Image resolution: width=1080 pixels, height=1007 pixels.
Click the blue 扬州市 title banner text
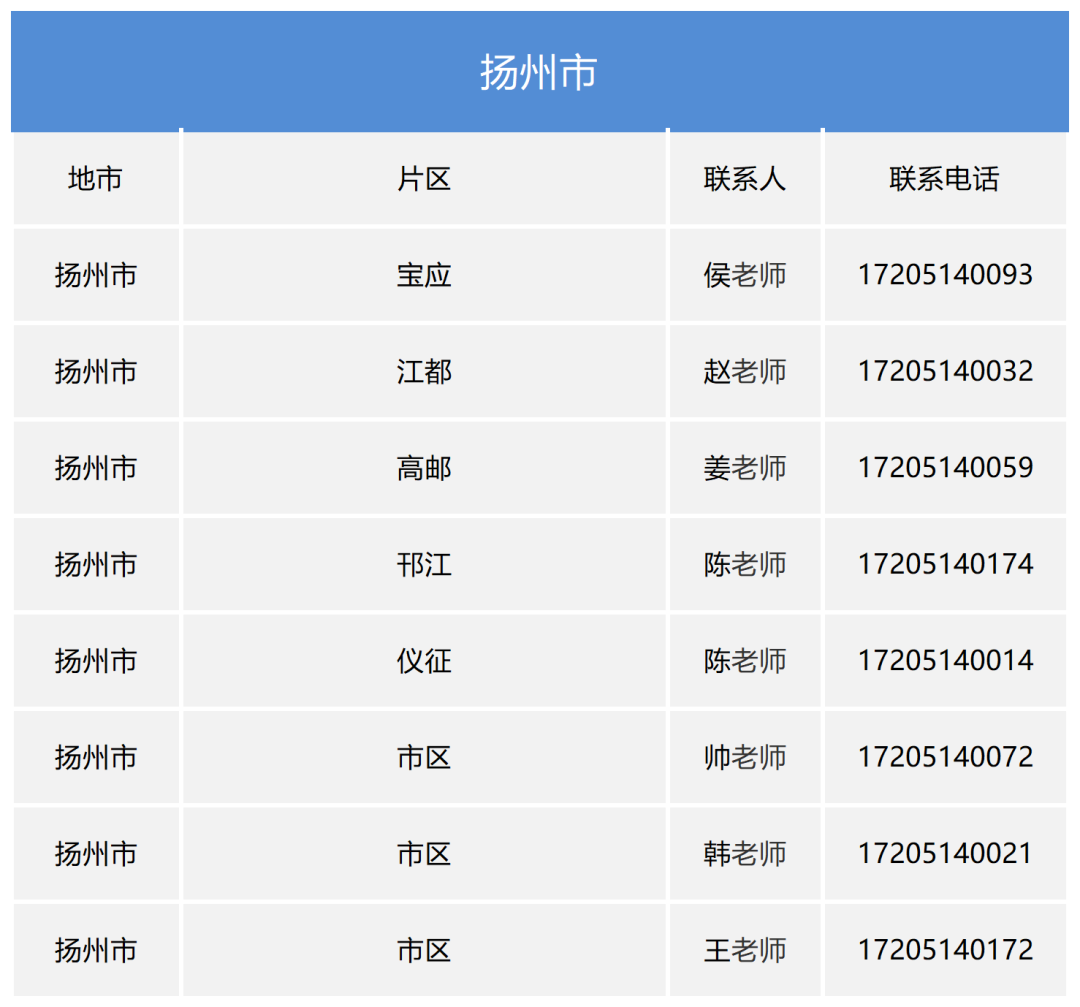point(539,72)
